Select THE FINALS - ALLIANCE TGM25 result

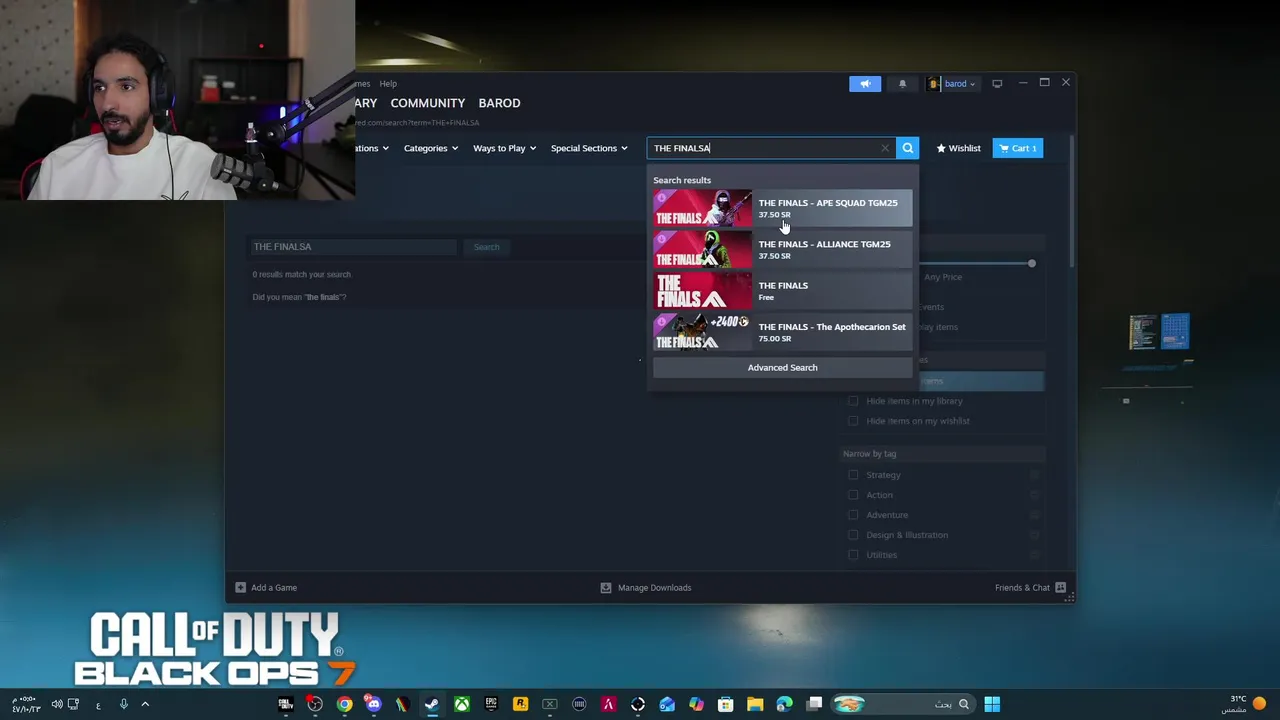(x=782, y=249)
